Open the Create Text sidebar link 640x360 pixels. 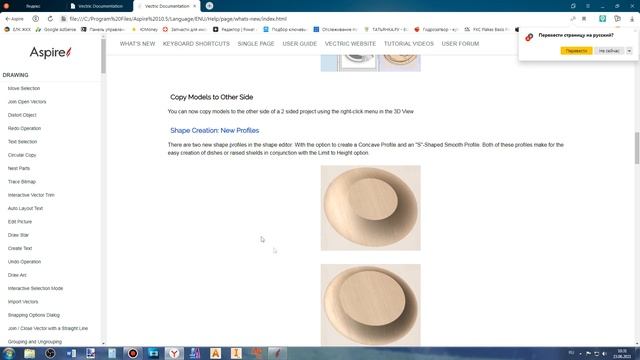tap(20, 248)
